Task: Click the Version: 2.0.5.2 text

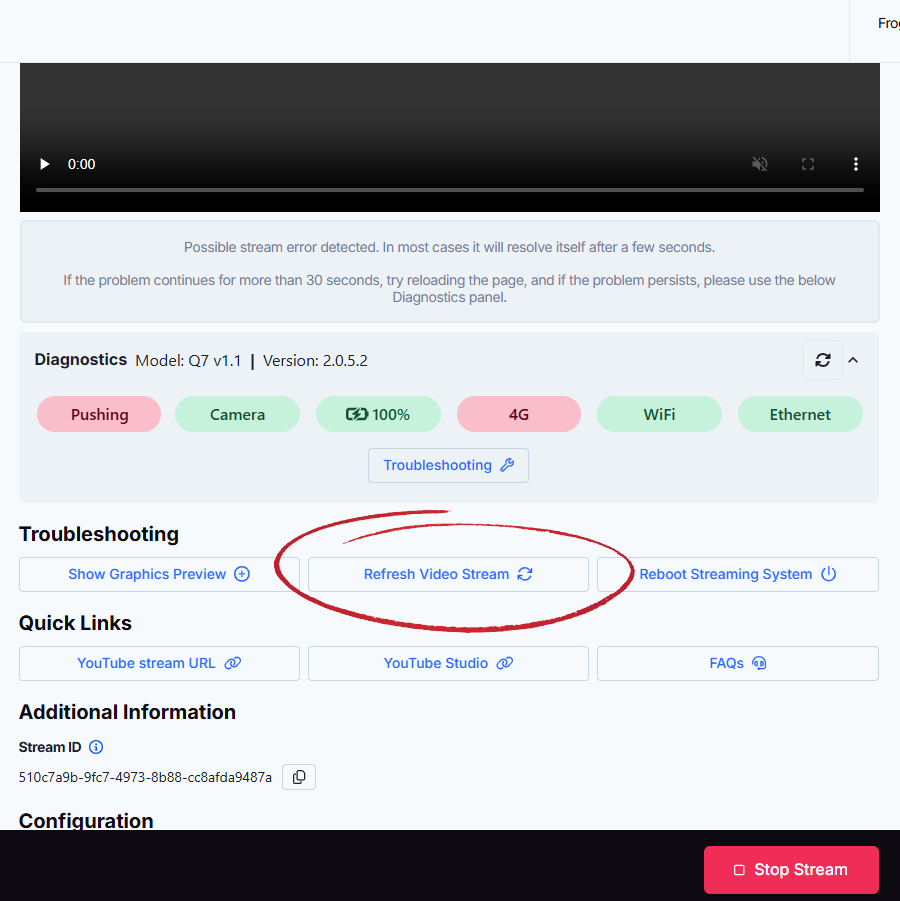Action: tap(315, 361)
